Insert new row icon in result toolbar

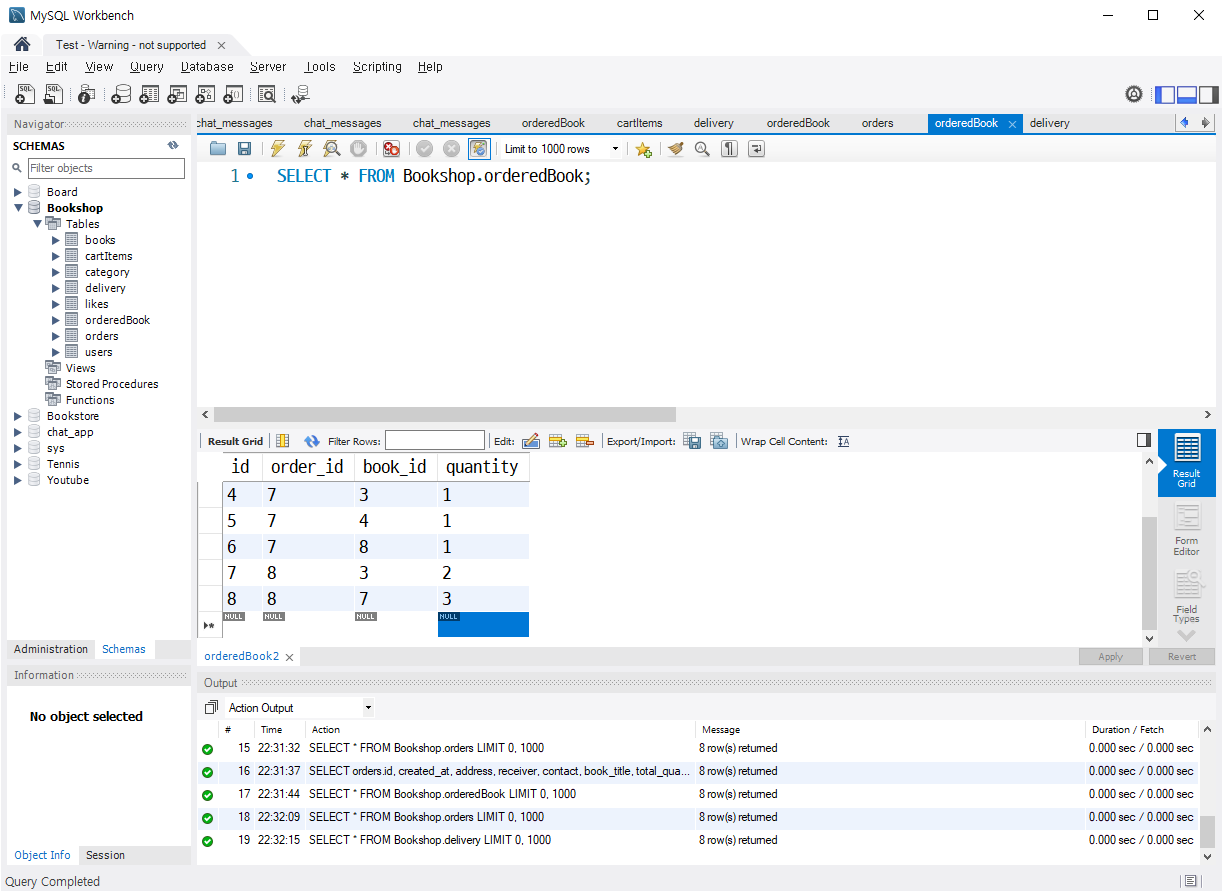click(558, 441)
